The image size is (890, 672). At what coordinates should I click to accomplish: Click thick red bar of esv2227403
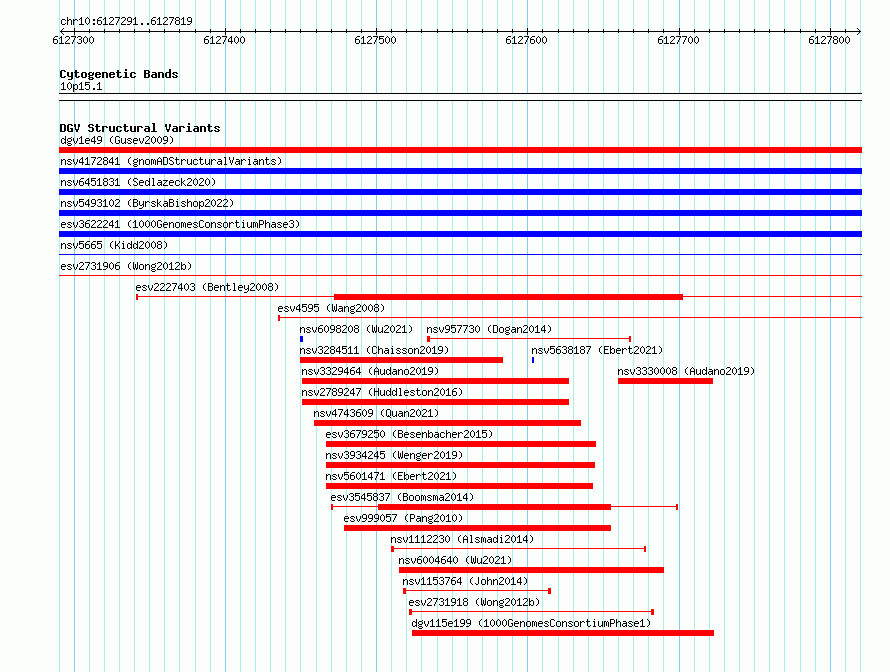click(x=509, y=297)
